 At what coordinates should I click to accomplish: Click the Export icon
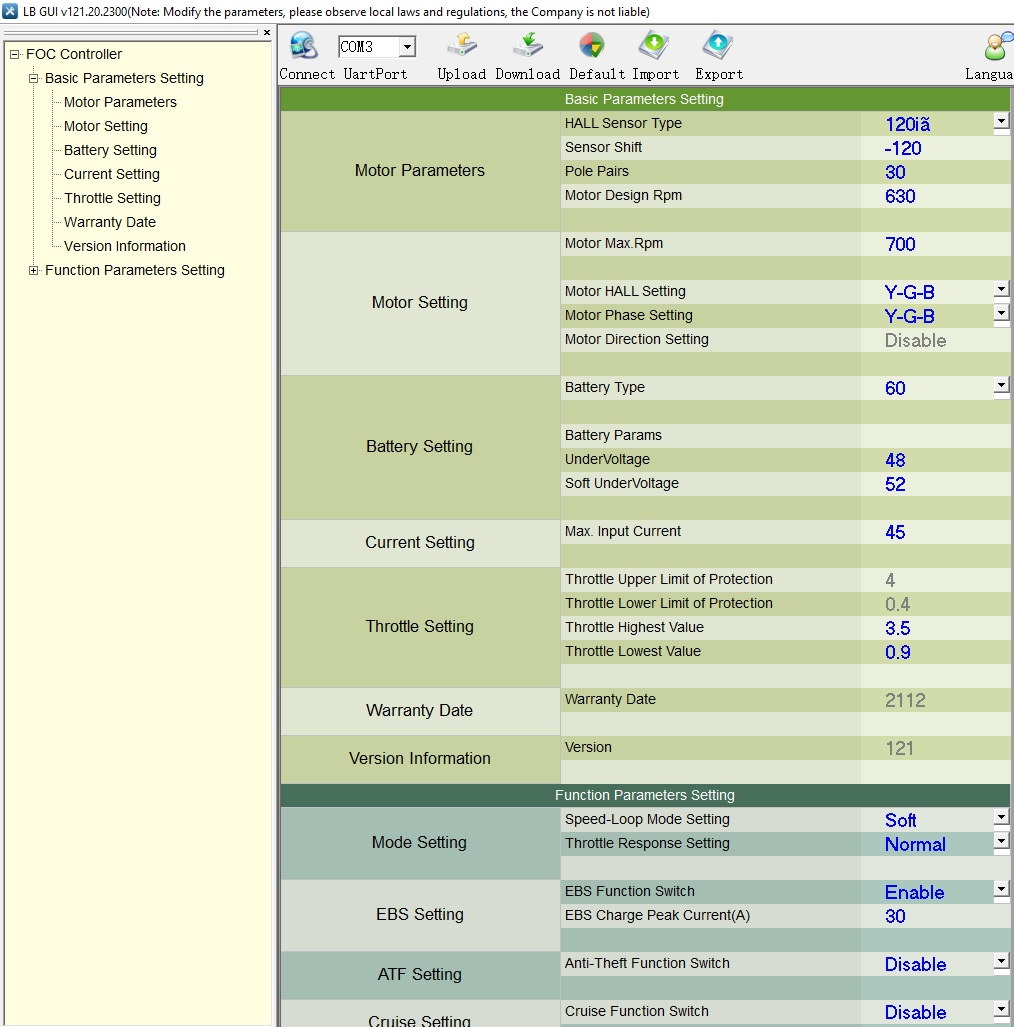click(718, 47)
